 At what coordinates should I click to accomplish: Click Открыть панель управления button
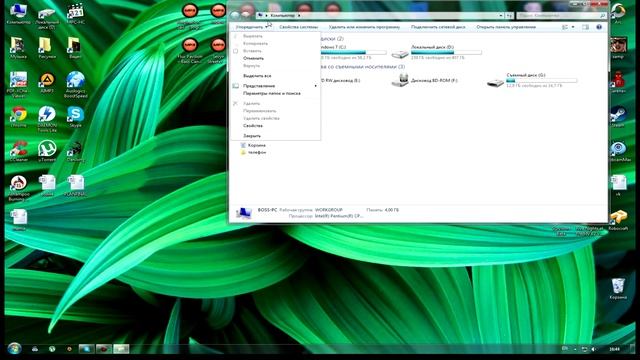(x=506, y=27)
